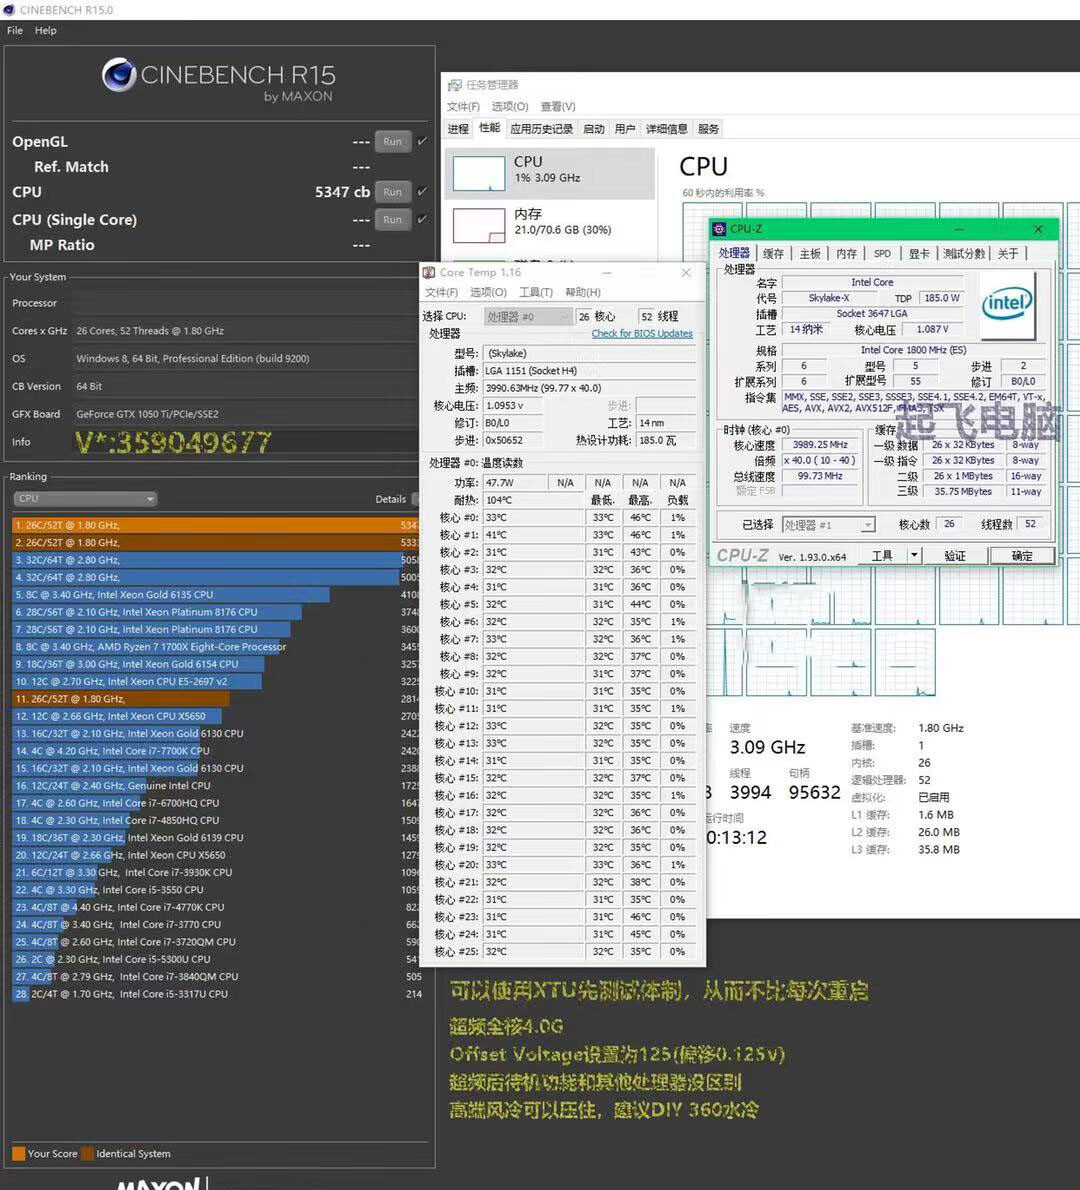Screen dimensions: 1080x1190
Task: Open Task Manager 文件(F) menu
Action: click(x=463, y=106)
